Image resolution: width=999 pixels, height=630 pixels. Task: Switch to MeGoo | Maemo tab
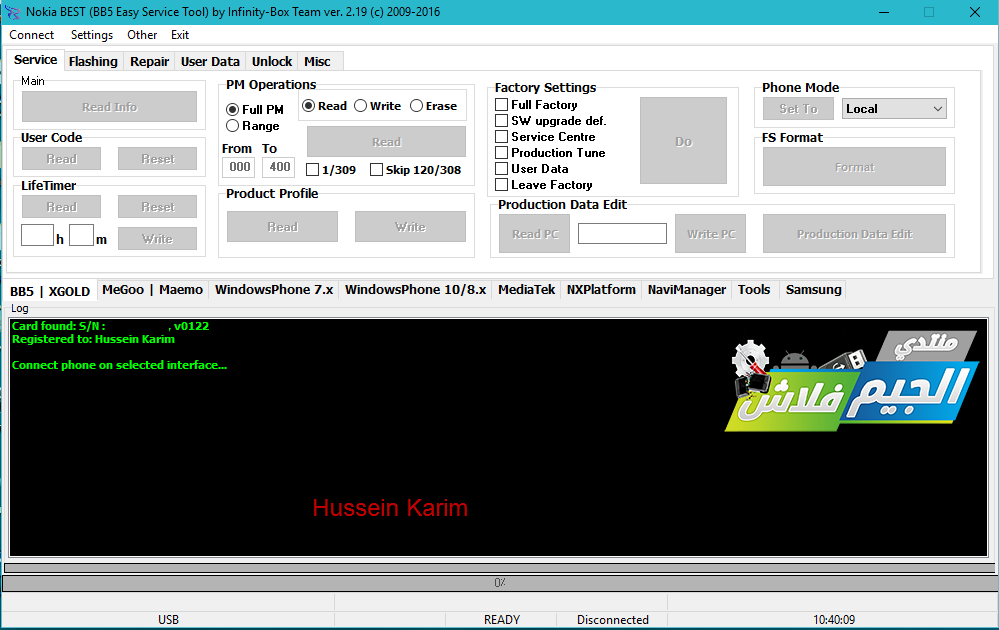152,290
